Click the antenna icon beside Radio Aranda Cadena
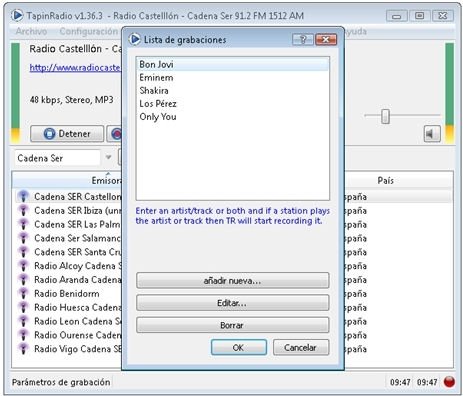The height and width of the screenshot is (396, 463). pos(23,279)
